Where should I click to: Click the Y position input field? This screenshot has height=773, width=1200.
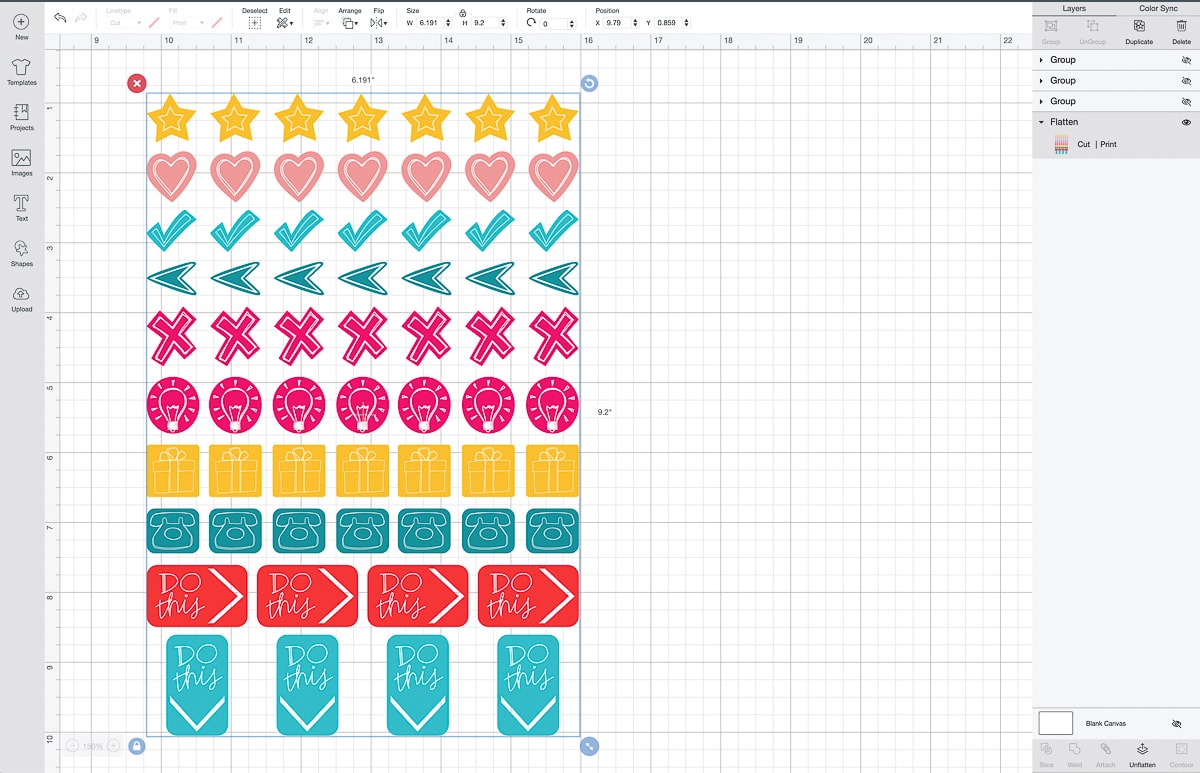669,22
